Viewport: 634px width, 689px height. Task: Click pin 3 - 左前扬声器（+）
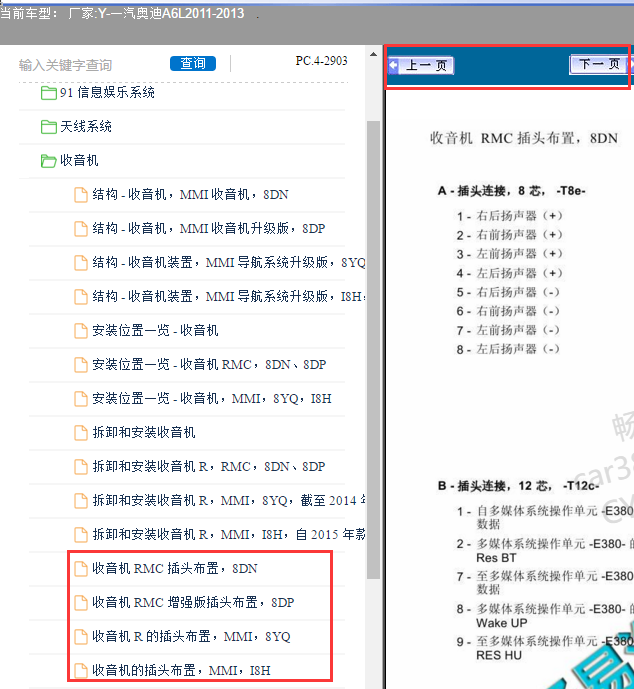click(x=509, y=254)
